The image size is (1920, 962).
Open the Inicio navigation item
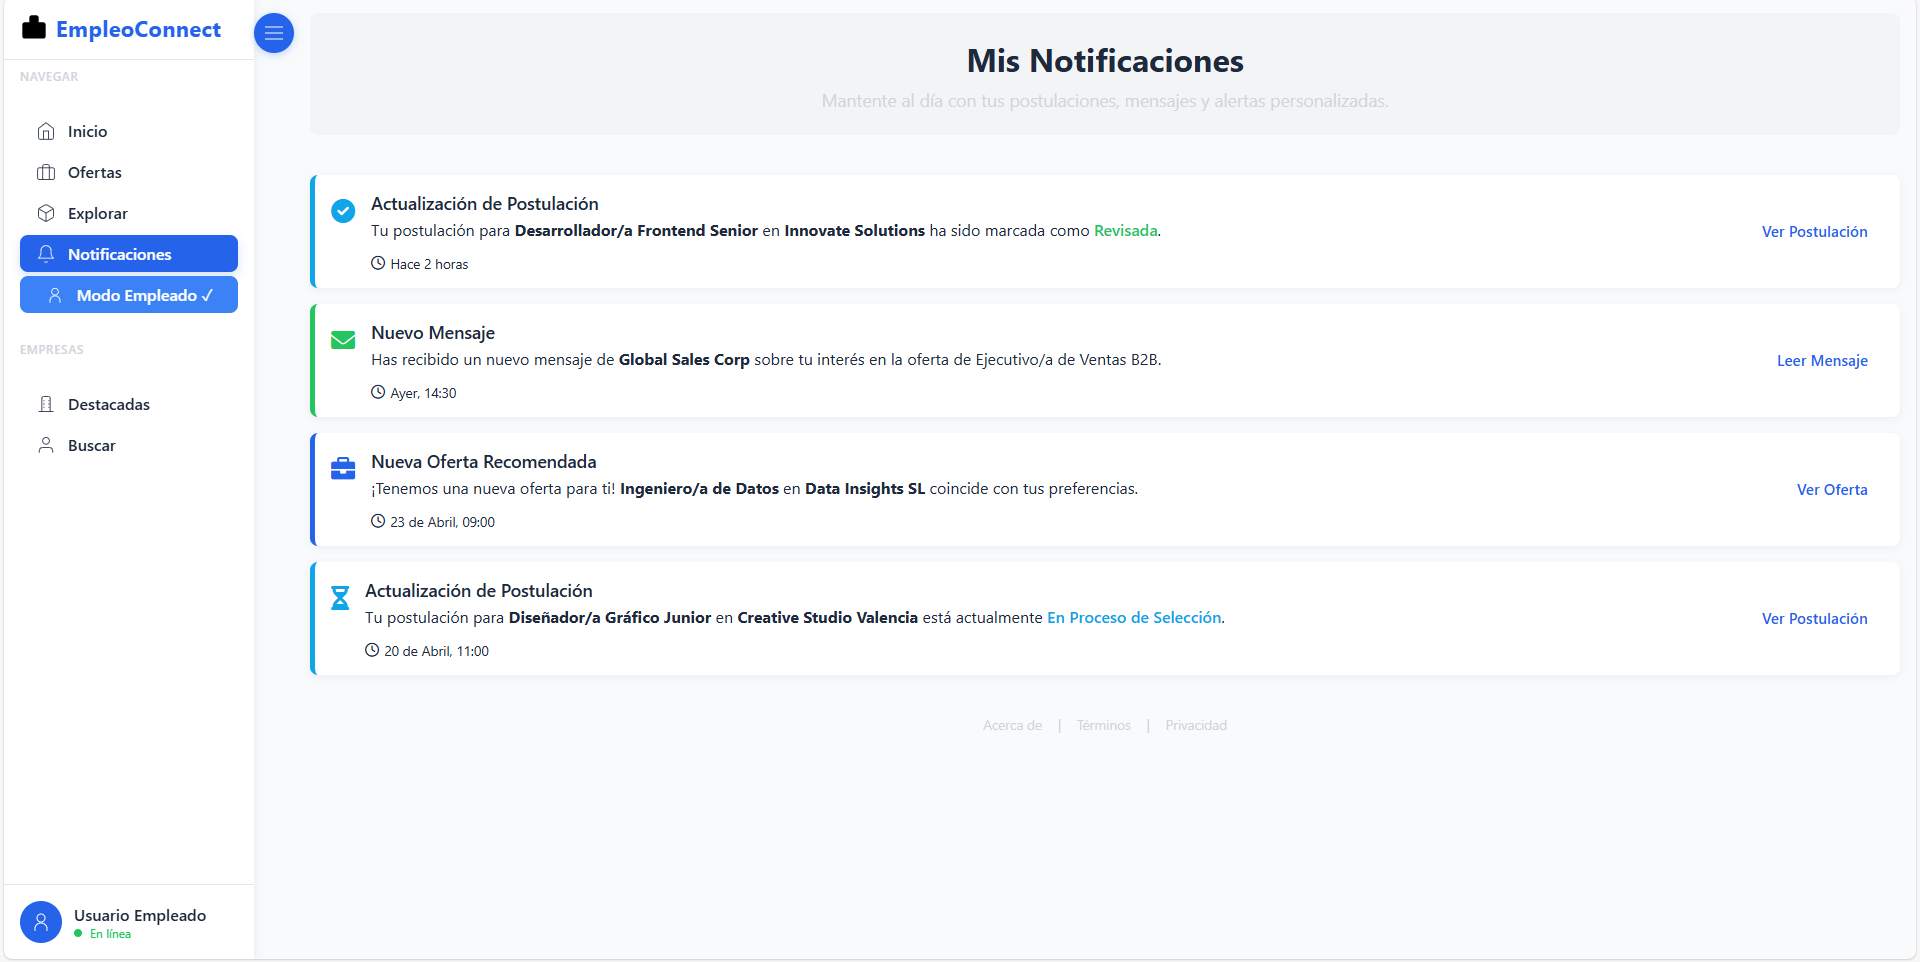pyautogui.click(x=87, y=131)
